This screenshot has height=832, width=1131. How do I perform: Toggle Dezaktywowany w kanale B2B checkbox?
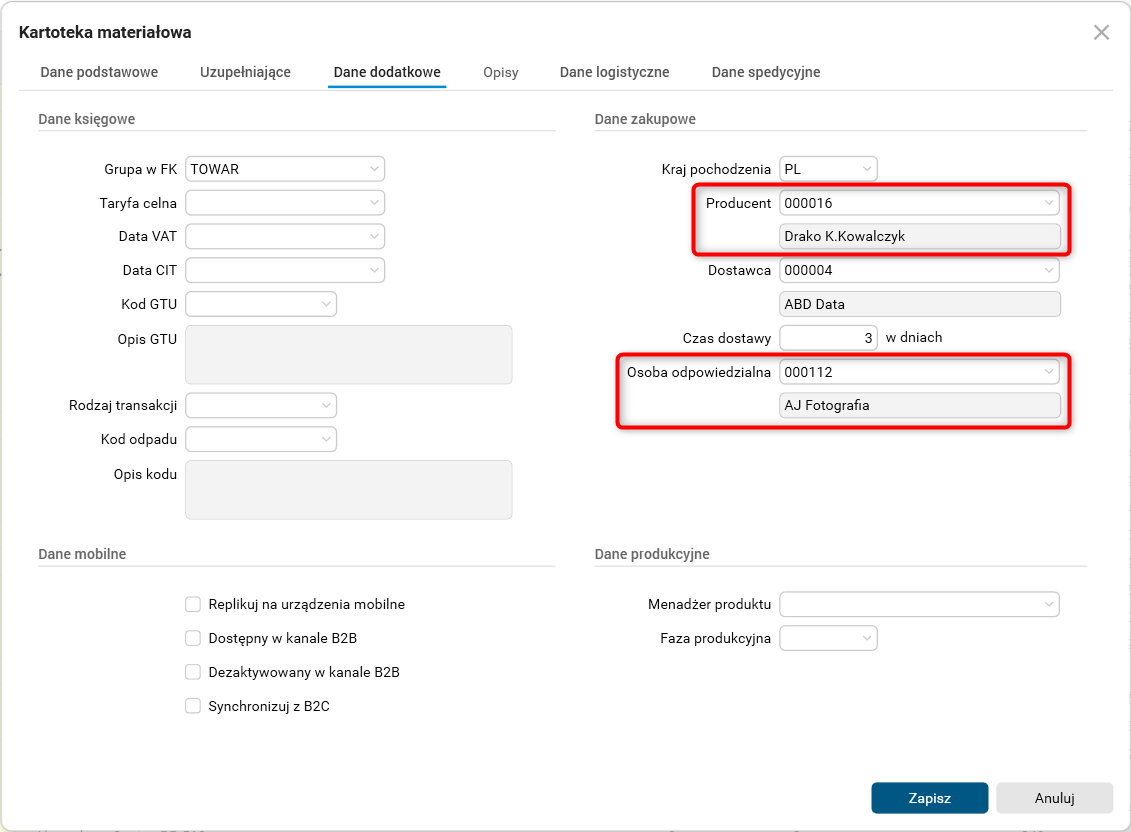click(193, 672)
